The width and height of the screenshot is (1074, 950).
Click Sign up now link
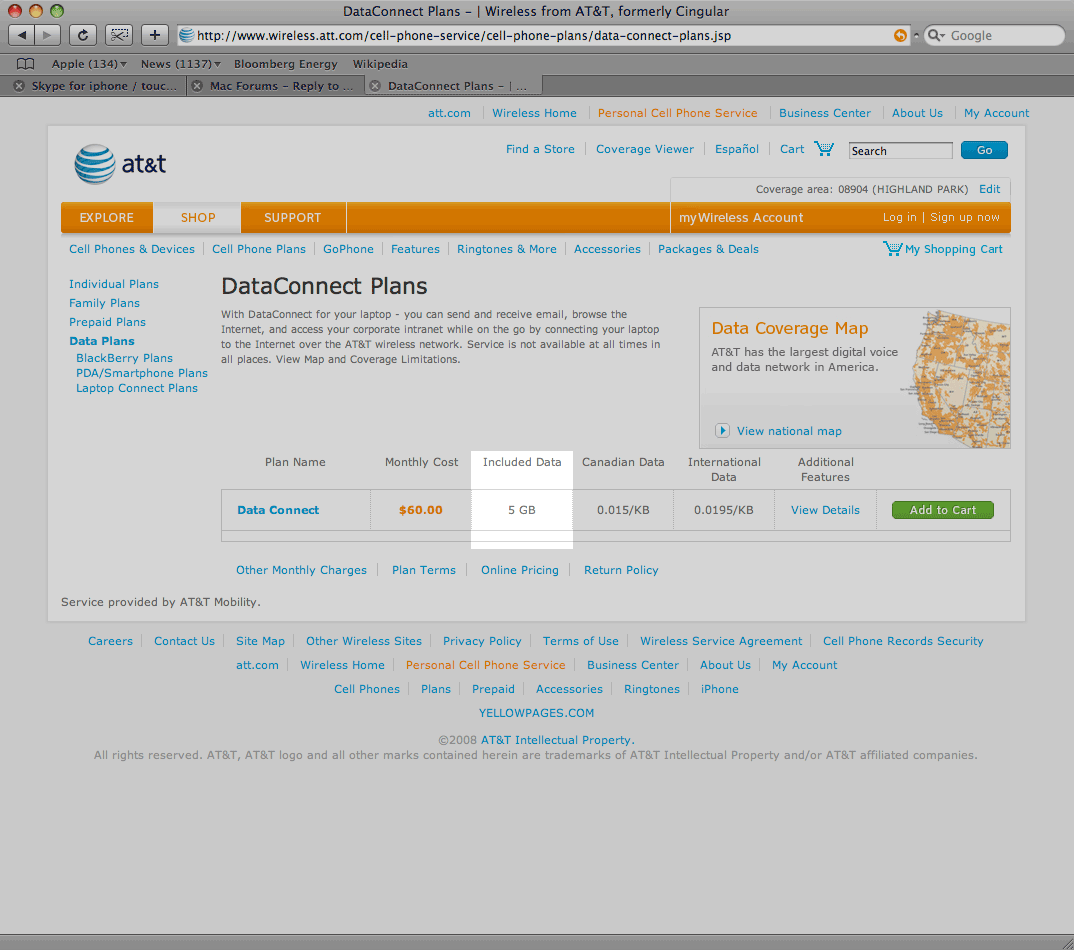tap(964, 217)
